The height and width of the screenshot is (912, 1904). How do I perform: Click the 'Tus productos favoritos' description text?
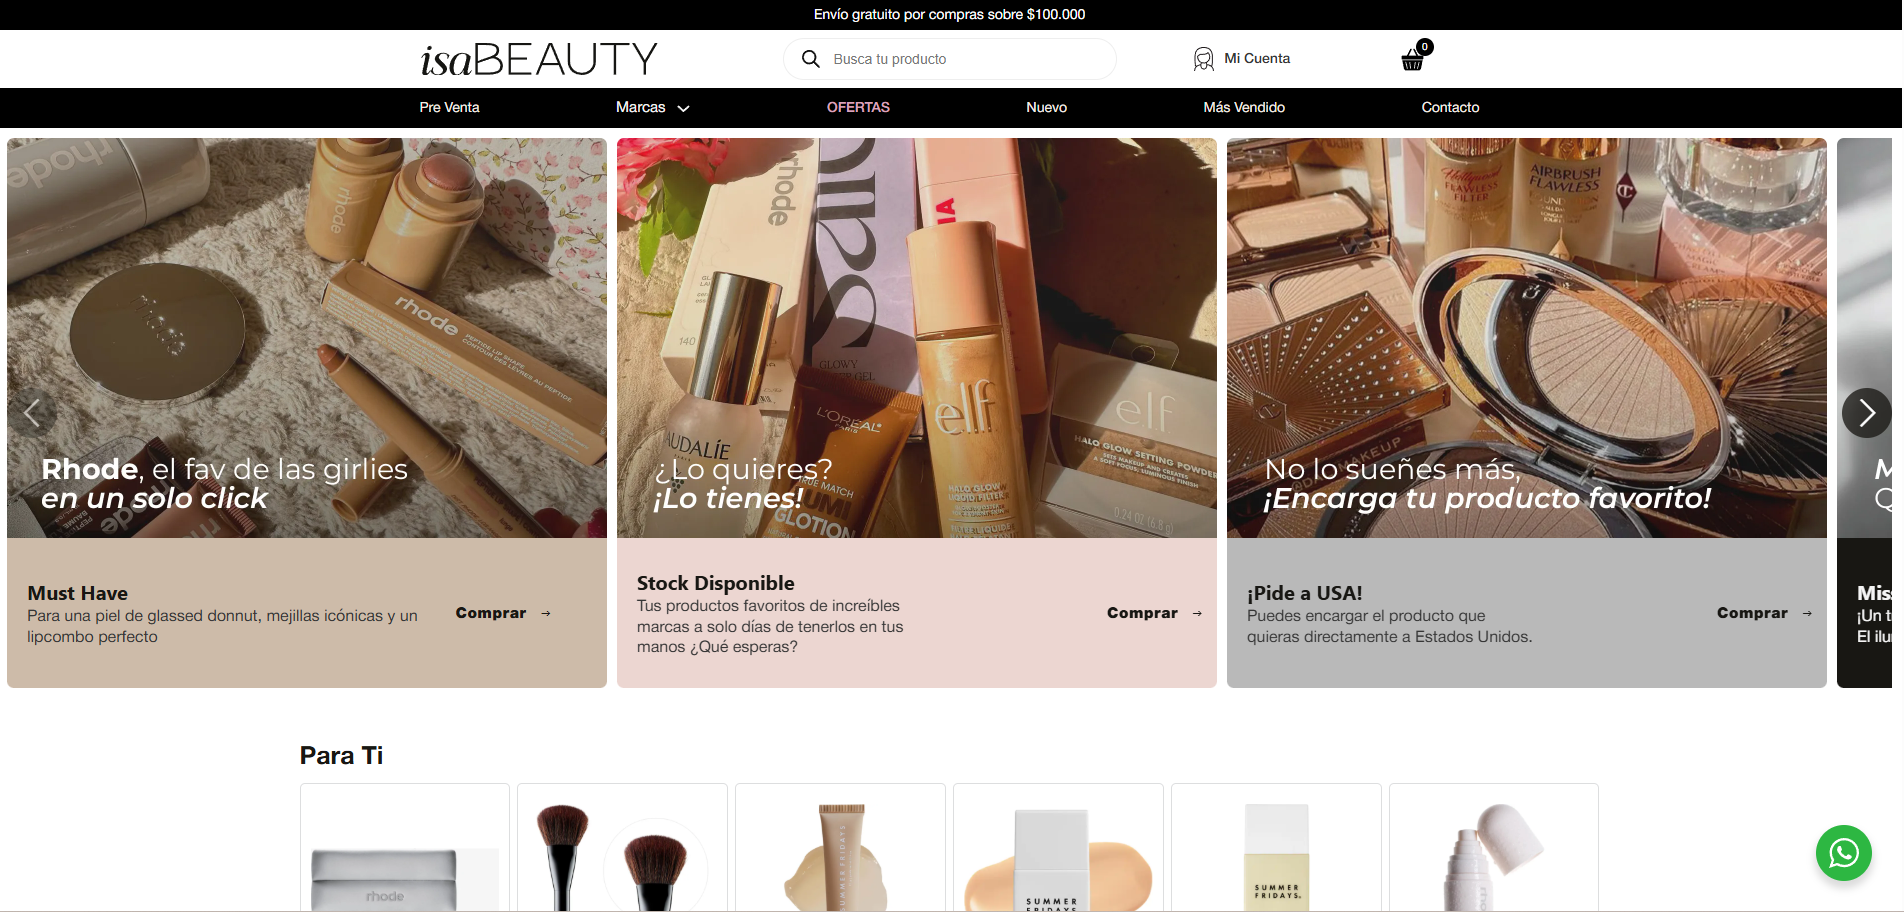point(770,626)
